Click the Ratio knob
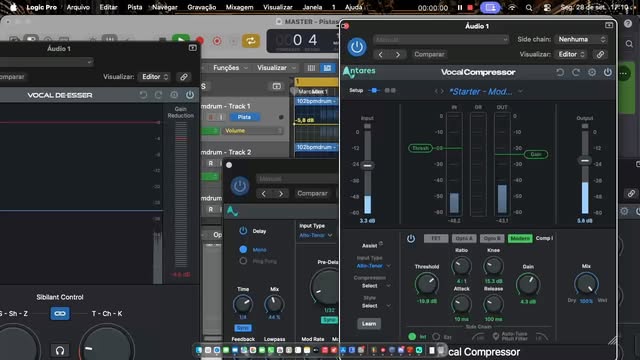 click(x=461, y=267)
